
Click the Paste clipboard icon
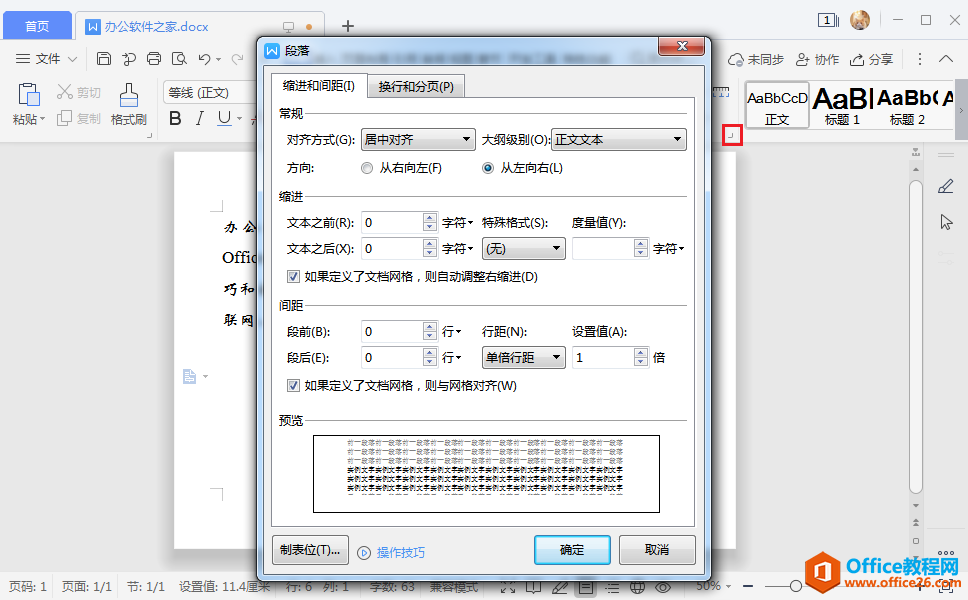[x=28, y=95]
